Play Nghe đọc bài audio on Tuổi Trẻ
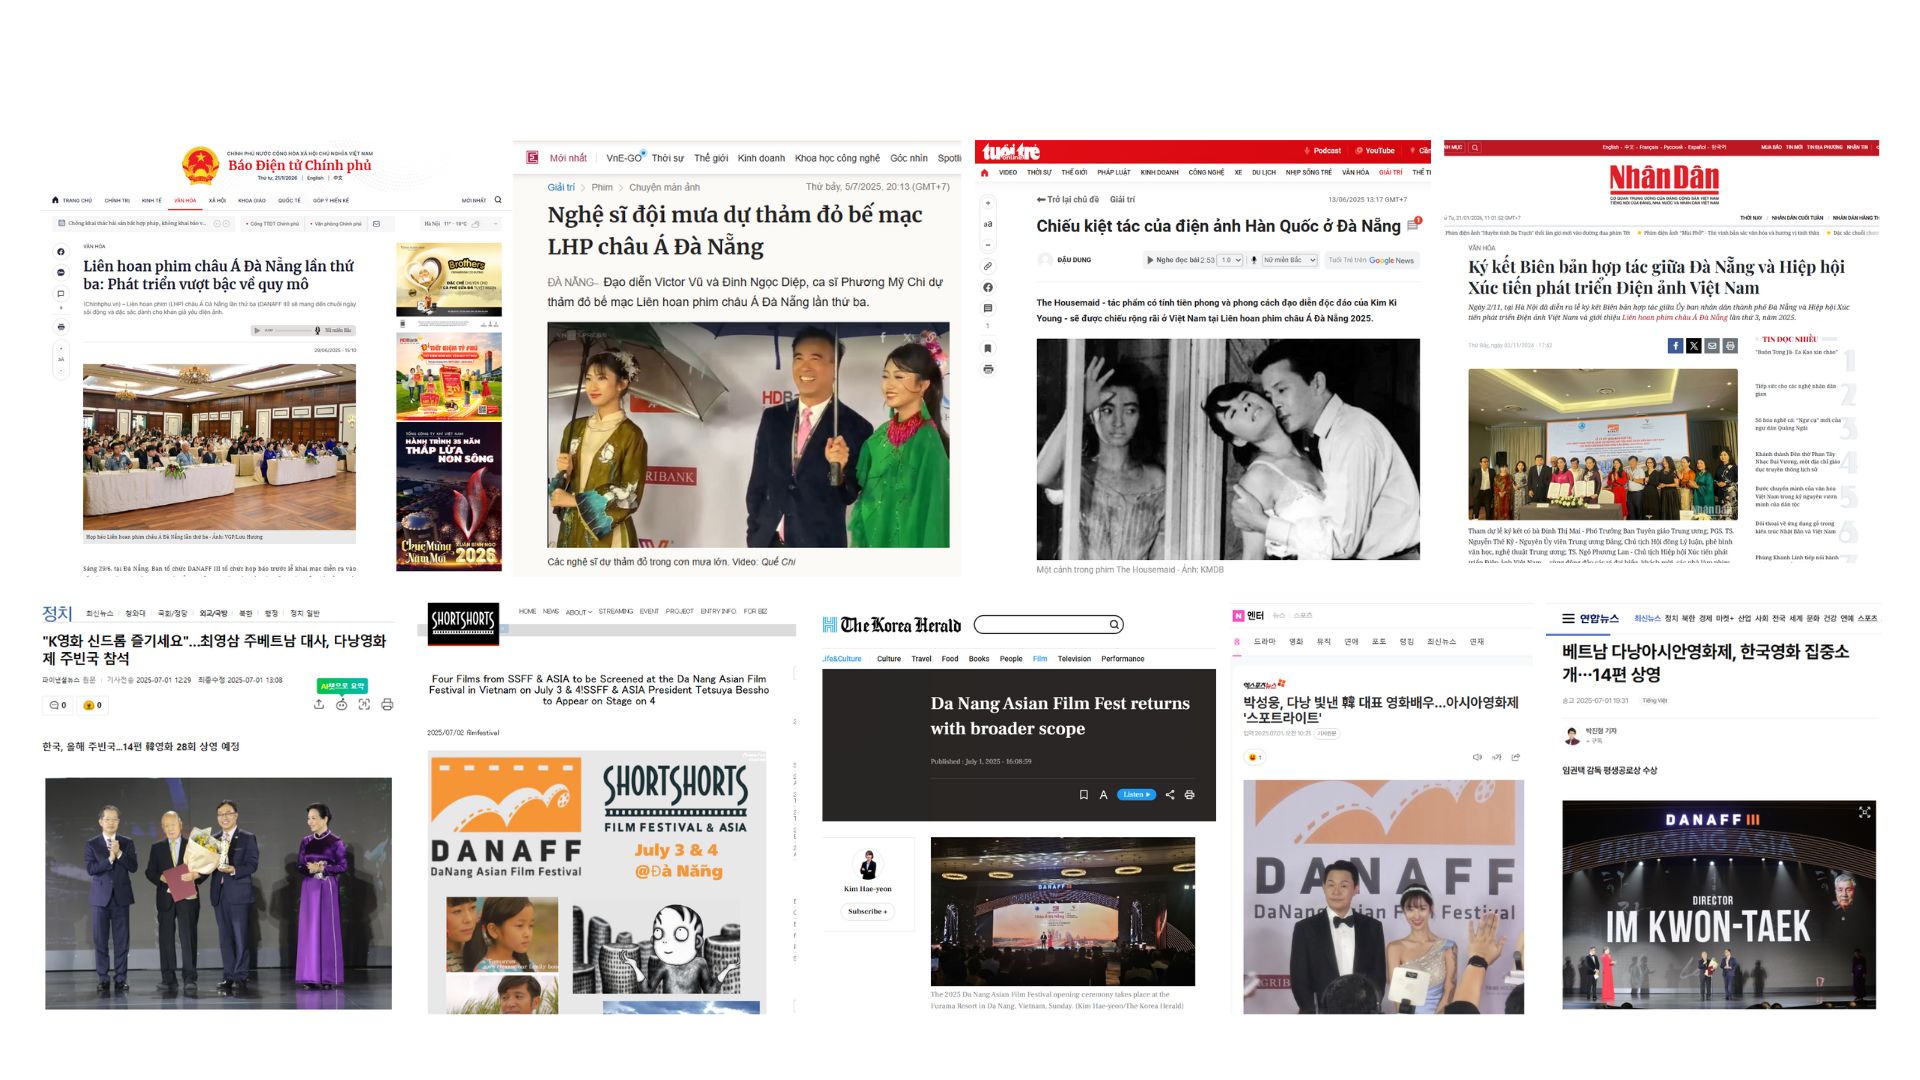The image size is (1920, 1080). coord(1150,260)
